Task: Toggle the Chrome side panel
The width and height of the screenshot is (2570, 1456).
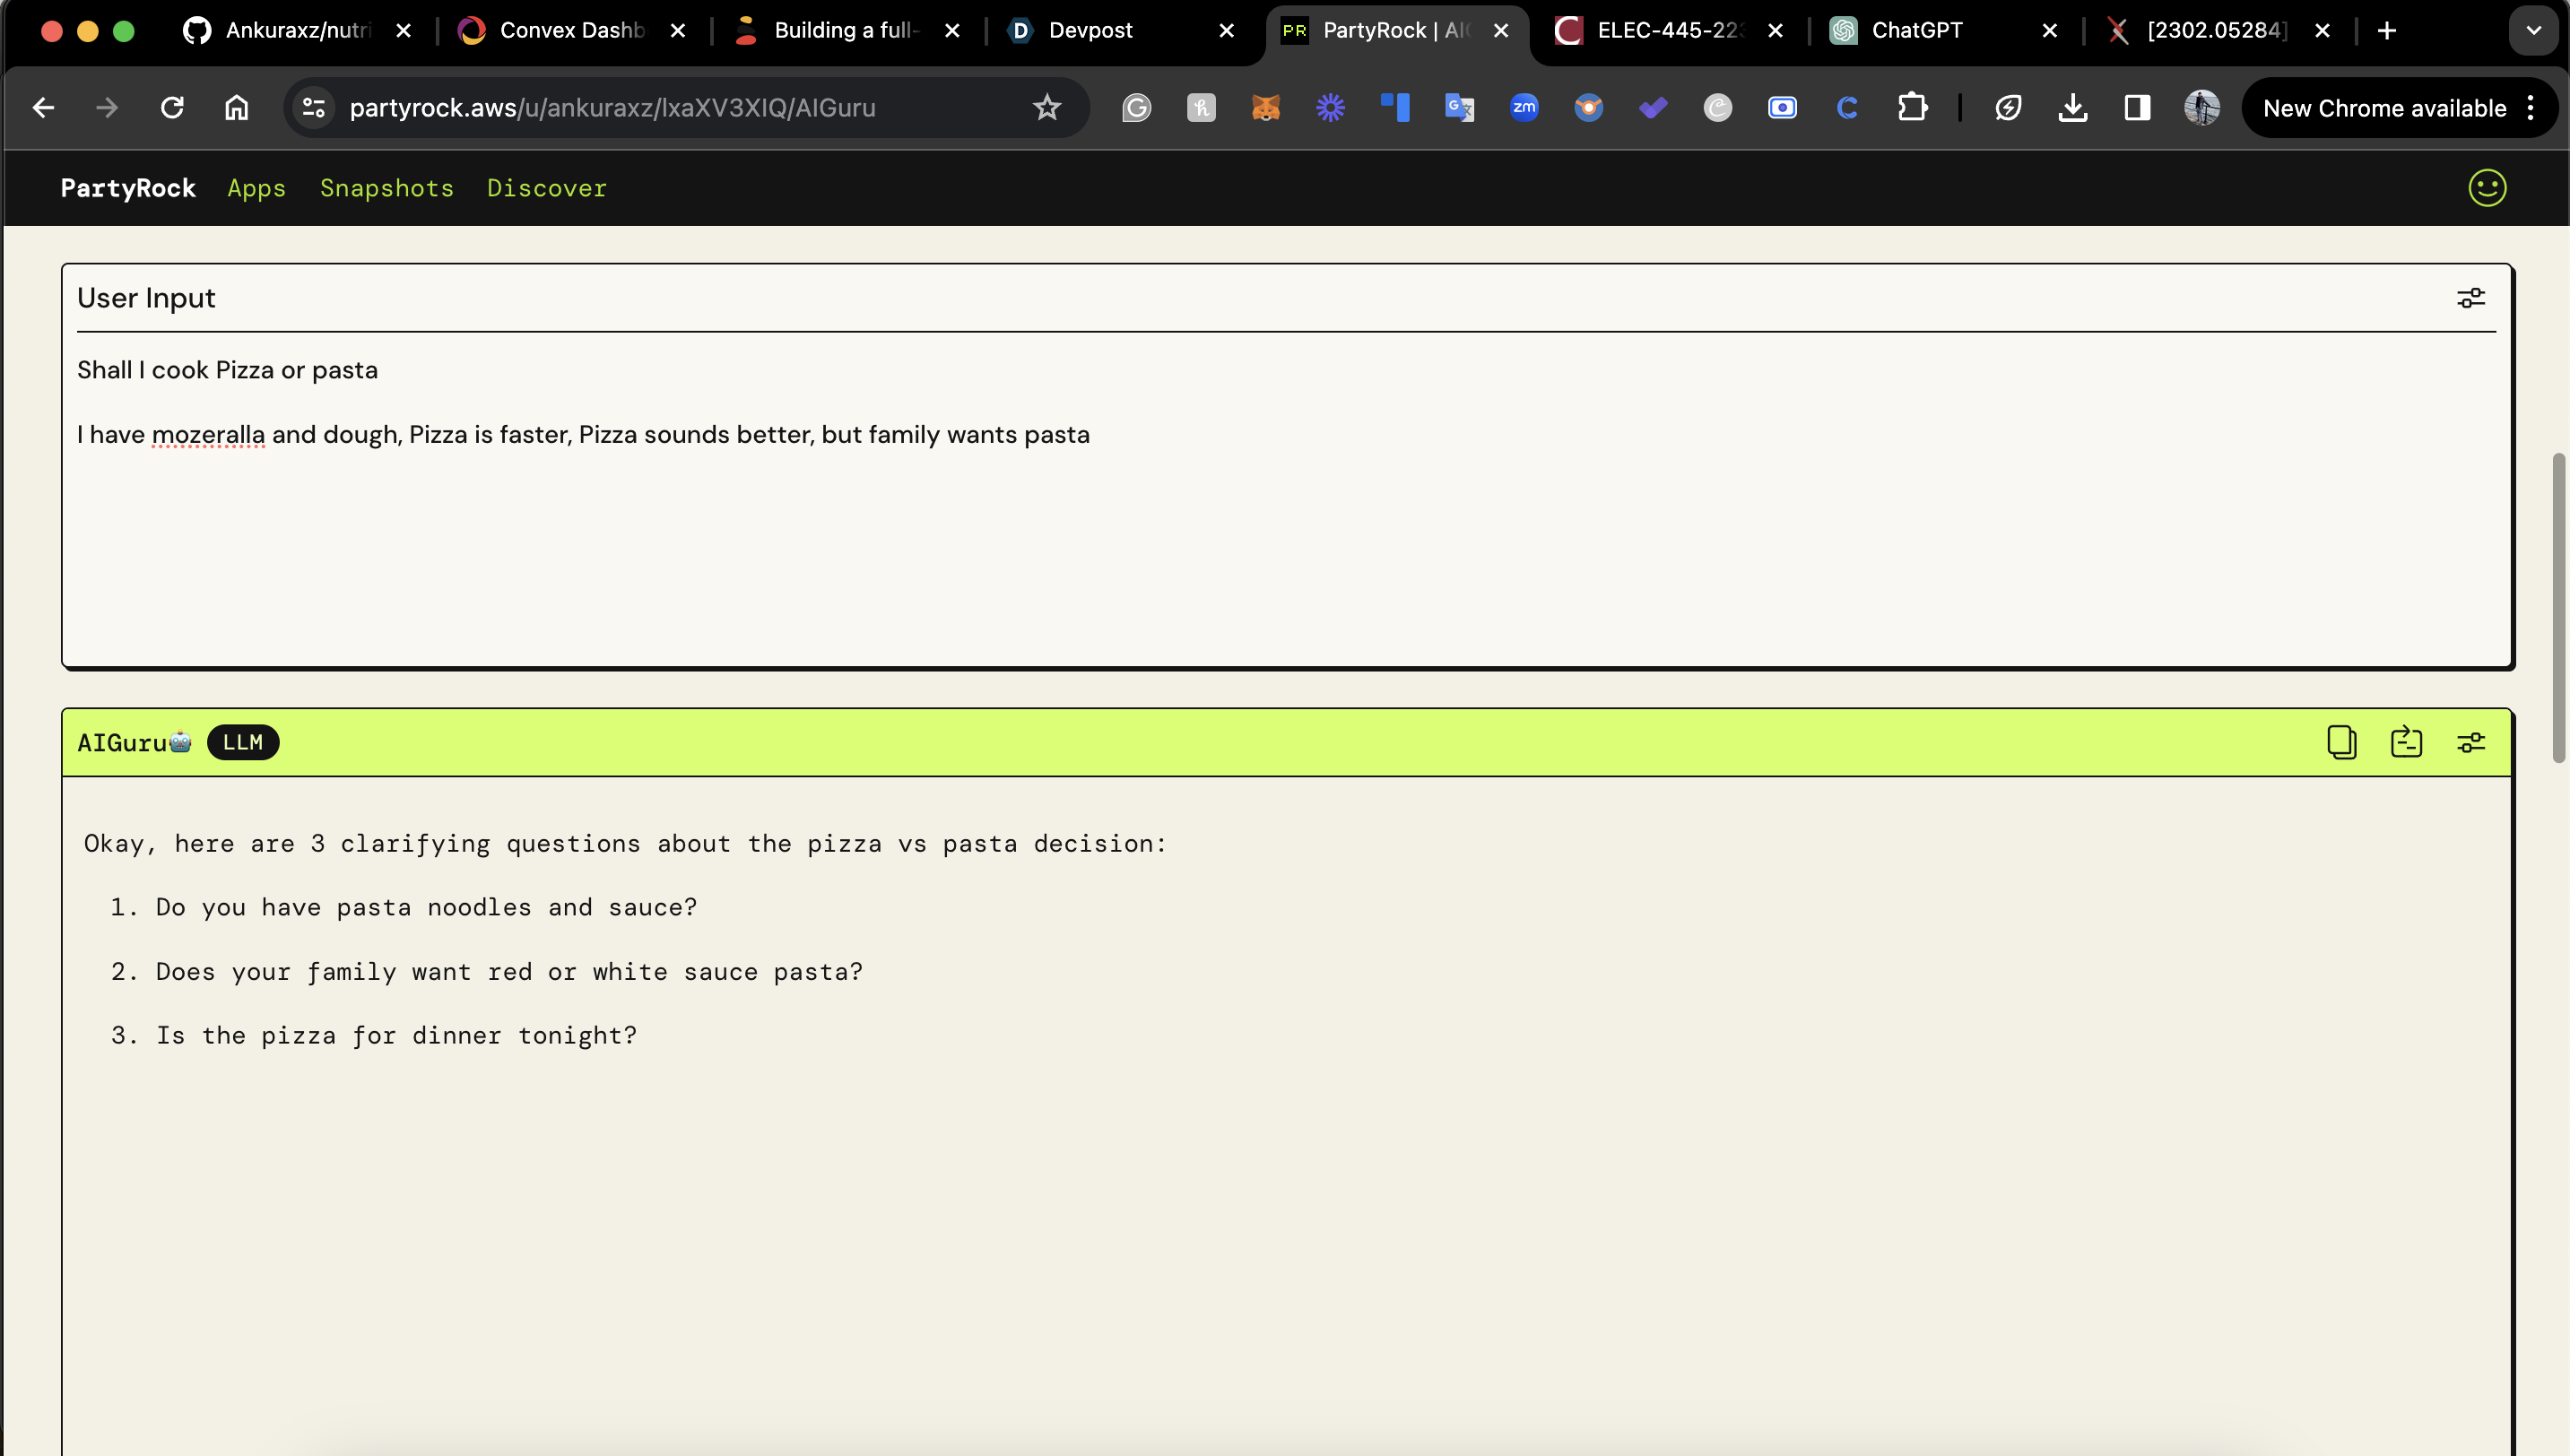Action: [x=2138, y=108]
